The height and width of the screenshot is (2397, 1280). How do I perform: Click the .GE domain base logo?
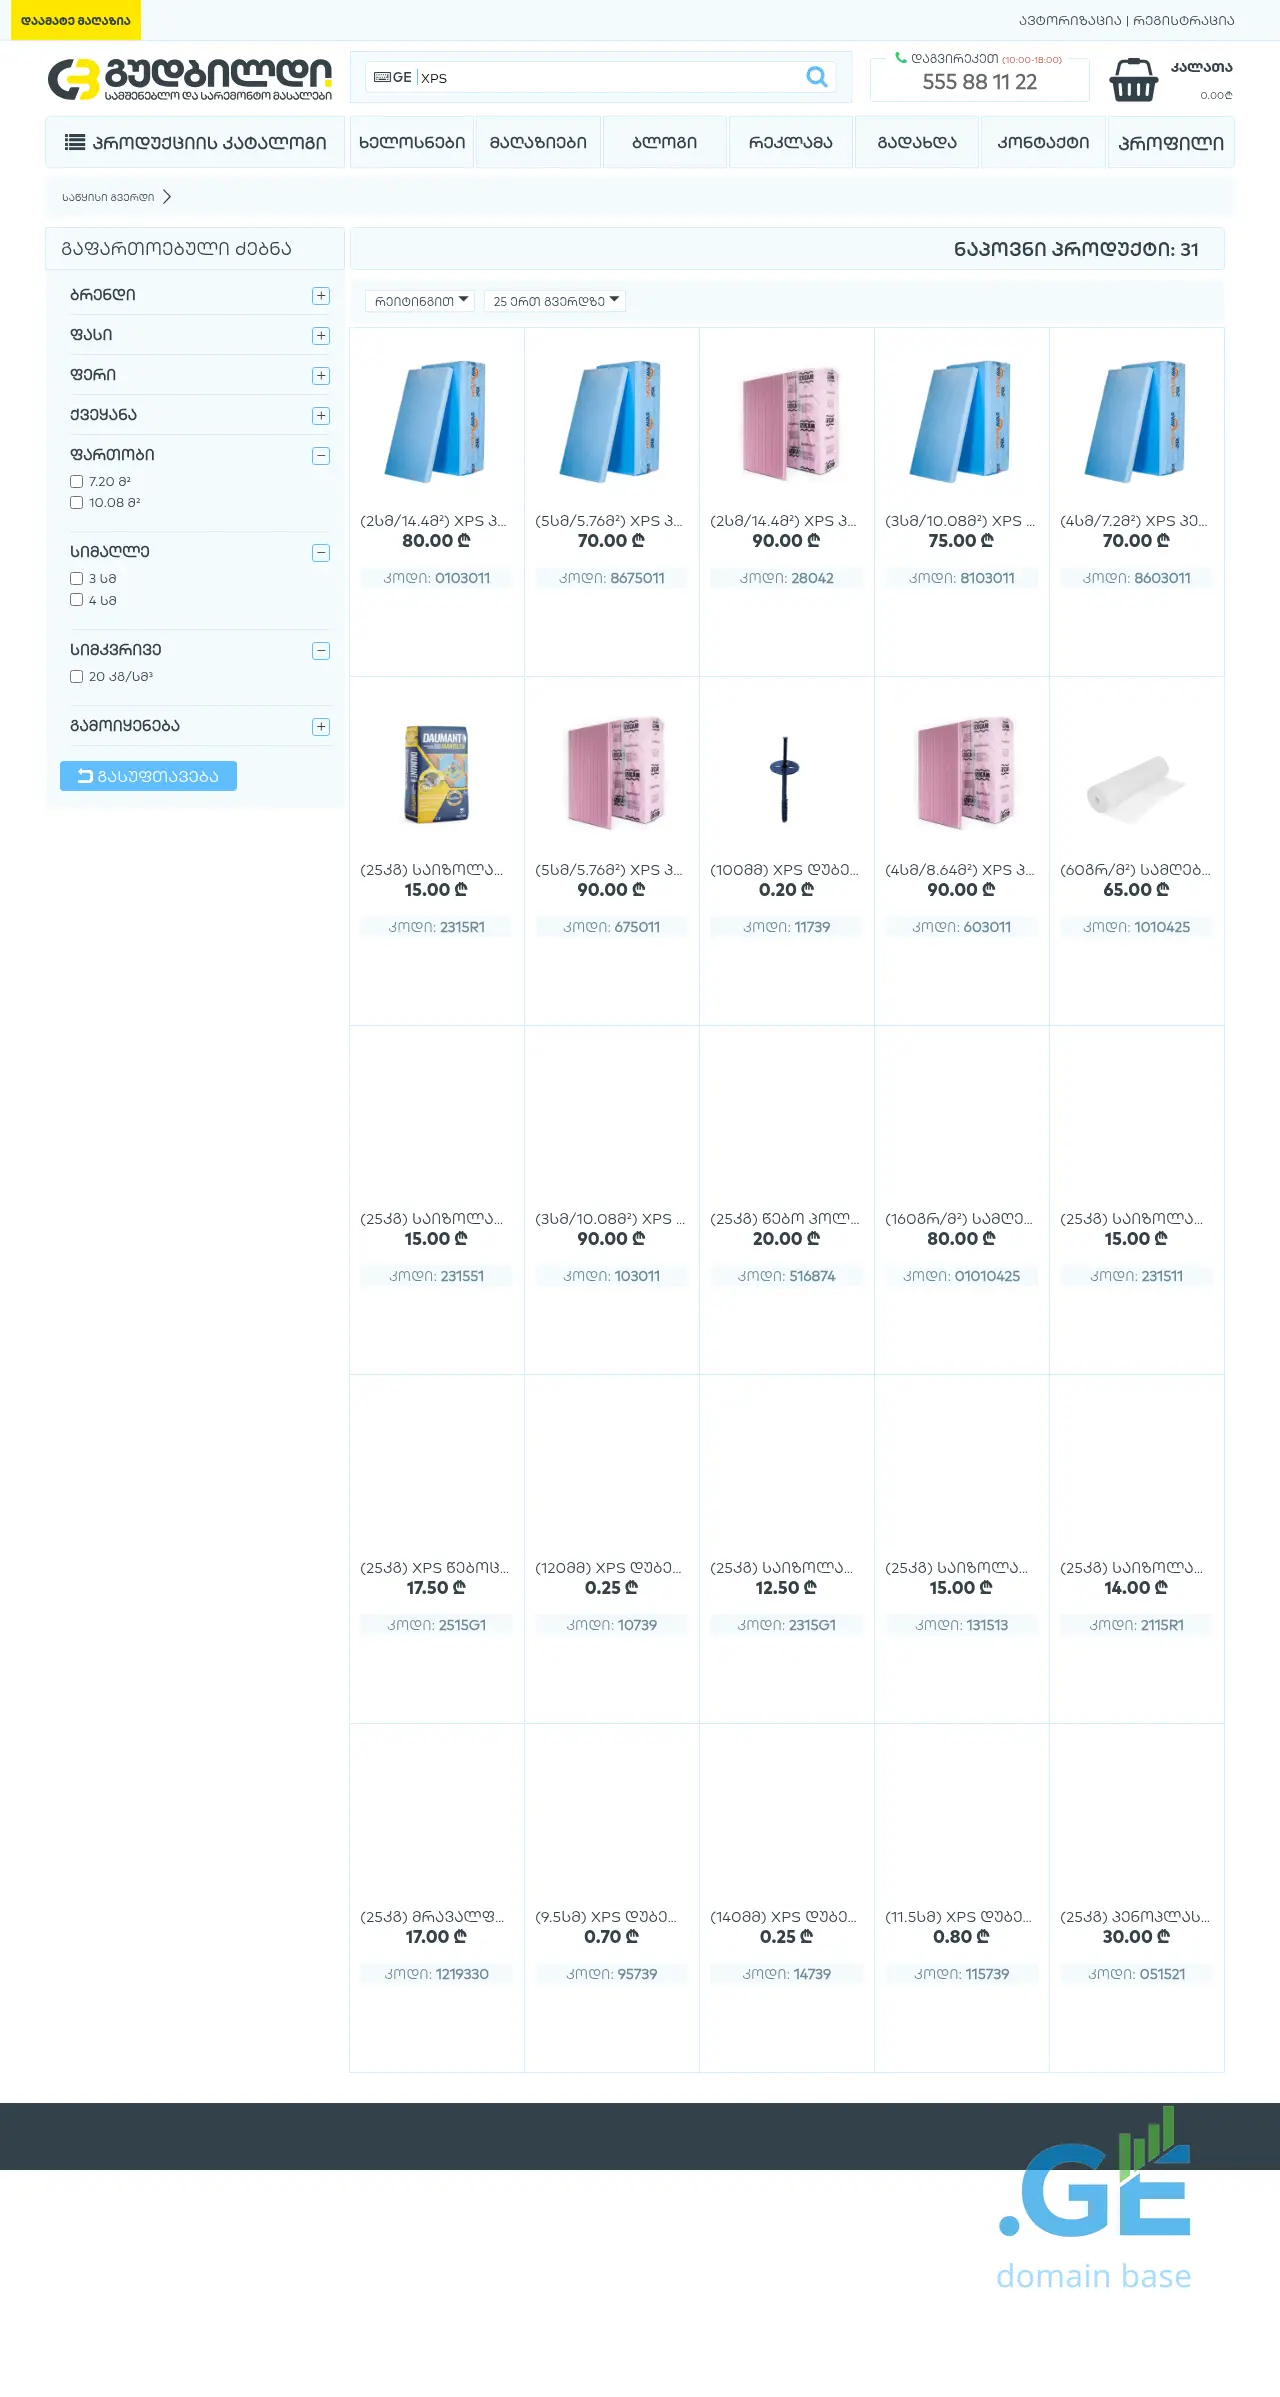click(x=1095, y=2201)
